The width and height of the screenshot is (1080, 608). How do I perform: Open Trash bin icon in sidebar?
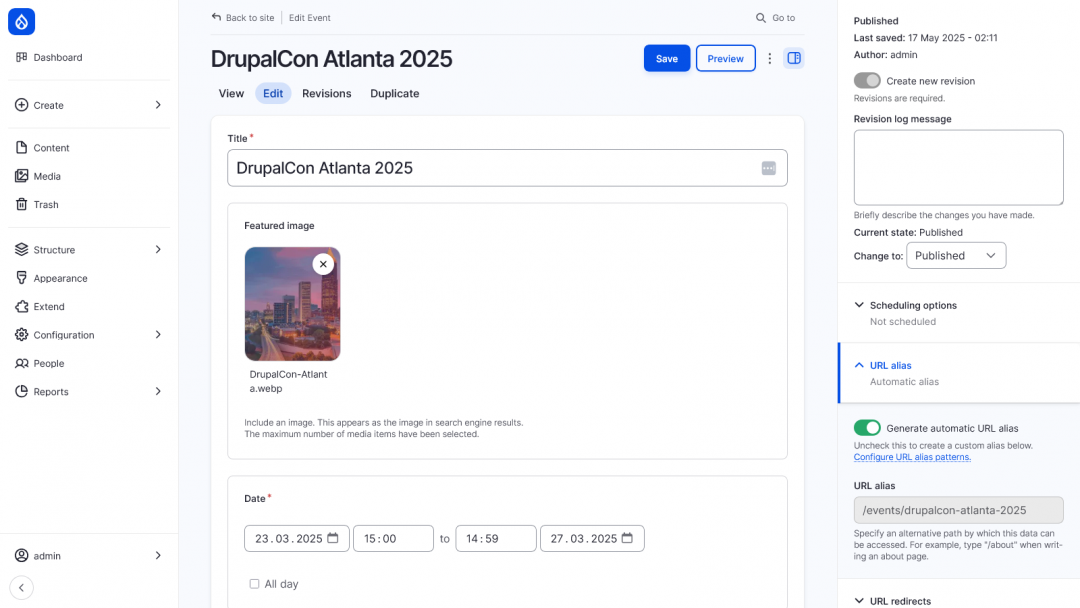tap(21, 205)
